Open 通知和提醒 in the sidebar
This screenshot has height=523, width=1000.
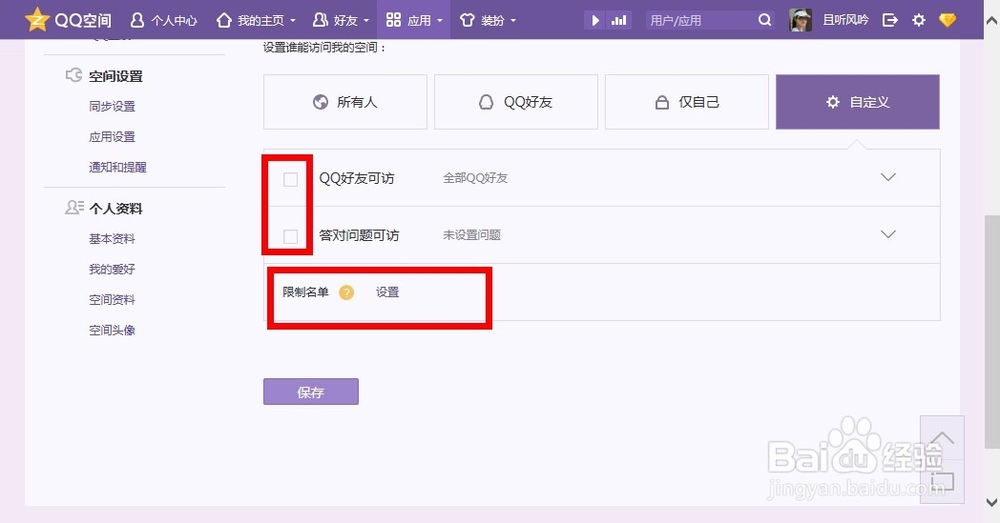[x=118, y=167]
